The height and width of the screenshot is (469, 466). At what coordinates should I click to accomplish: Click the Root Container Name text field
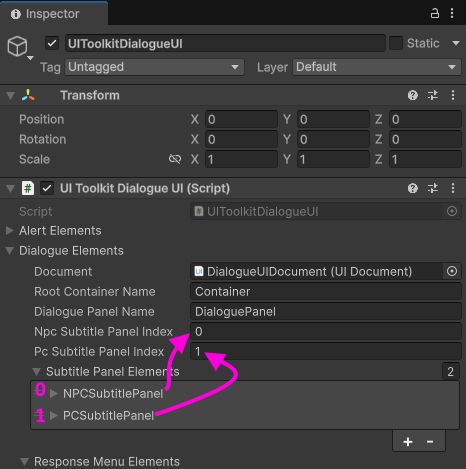326,292
